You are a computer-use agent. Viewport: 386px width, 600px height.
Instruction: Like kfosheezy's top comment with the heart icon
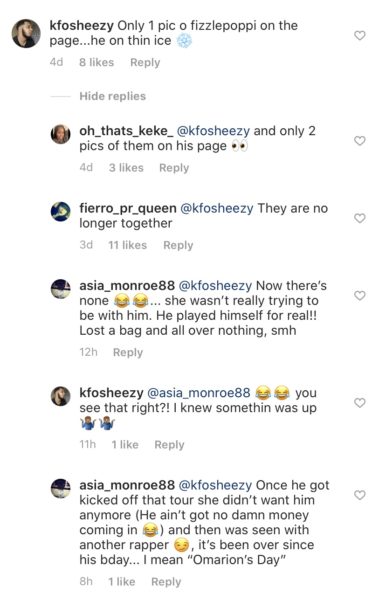[x=359, y=36]
